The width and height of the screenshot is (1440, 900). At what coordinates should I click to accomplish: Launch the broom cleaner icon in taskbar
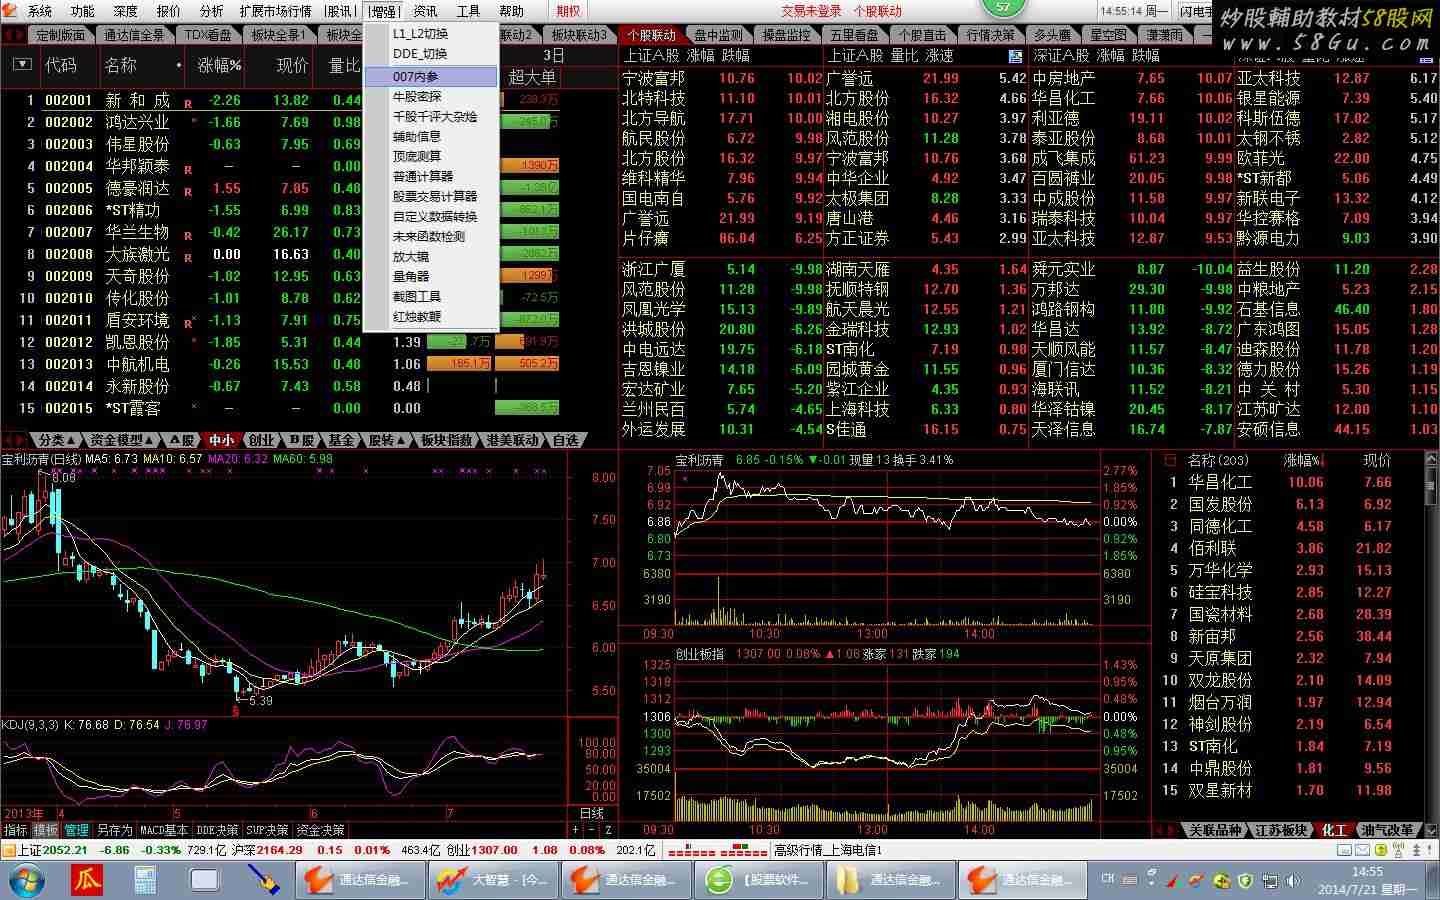pyautogui.click(x=263, y=880)
